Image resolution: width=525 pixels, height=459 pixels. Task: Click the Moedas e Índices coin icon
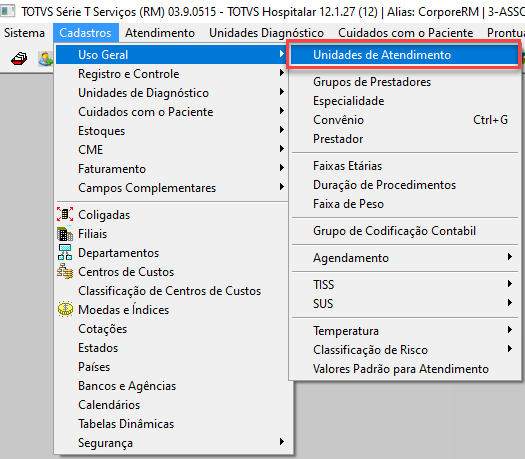tap(65, 309)
